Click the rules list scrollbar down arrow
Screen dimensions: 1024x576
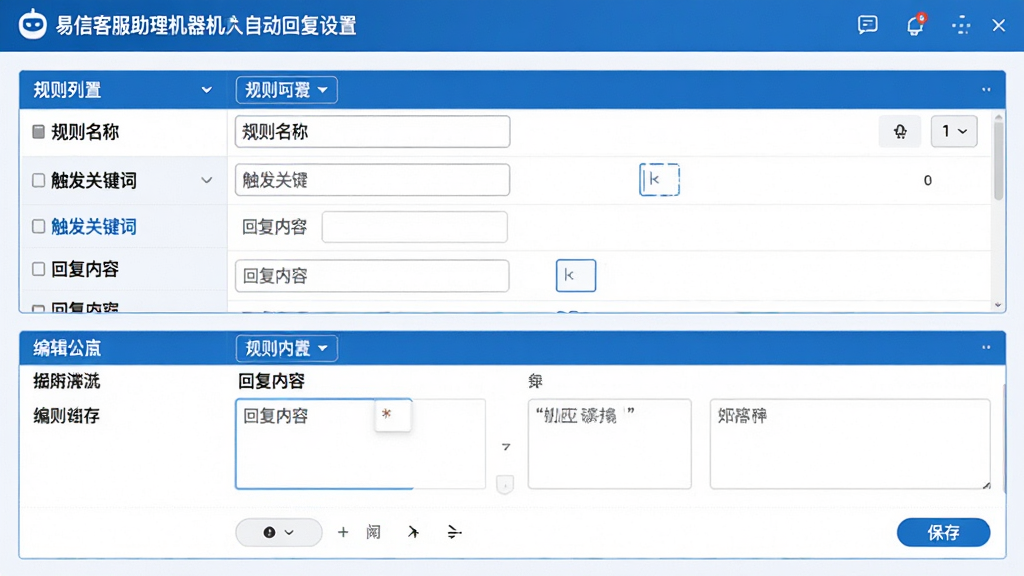(998, 305)
